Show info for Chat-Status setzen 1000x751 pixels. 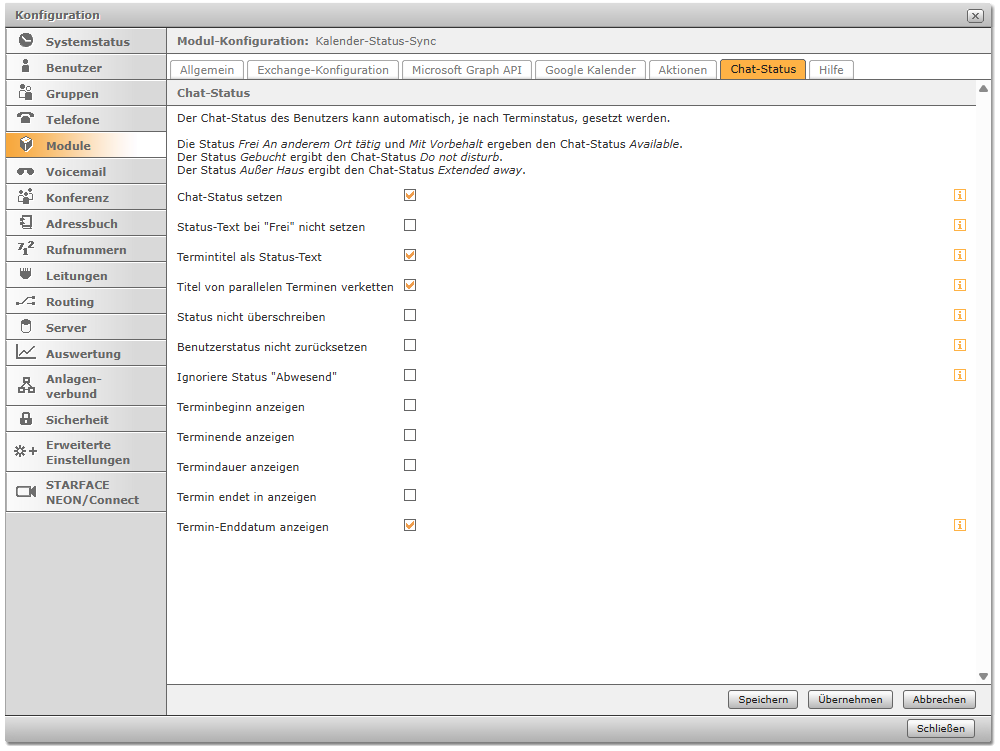pos(959,196)
